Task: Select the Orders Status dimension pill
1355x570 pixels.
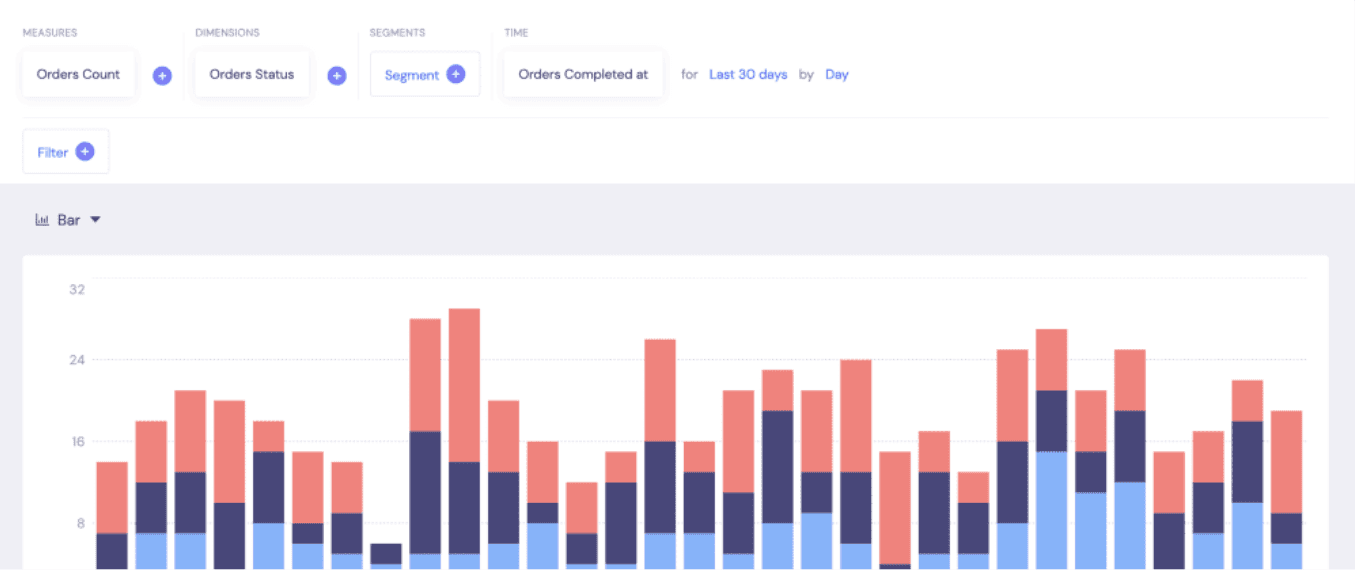Action: pos(252,74)
